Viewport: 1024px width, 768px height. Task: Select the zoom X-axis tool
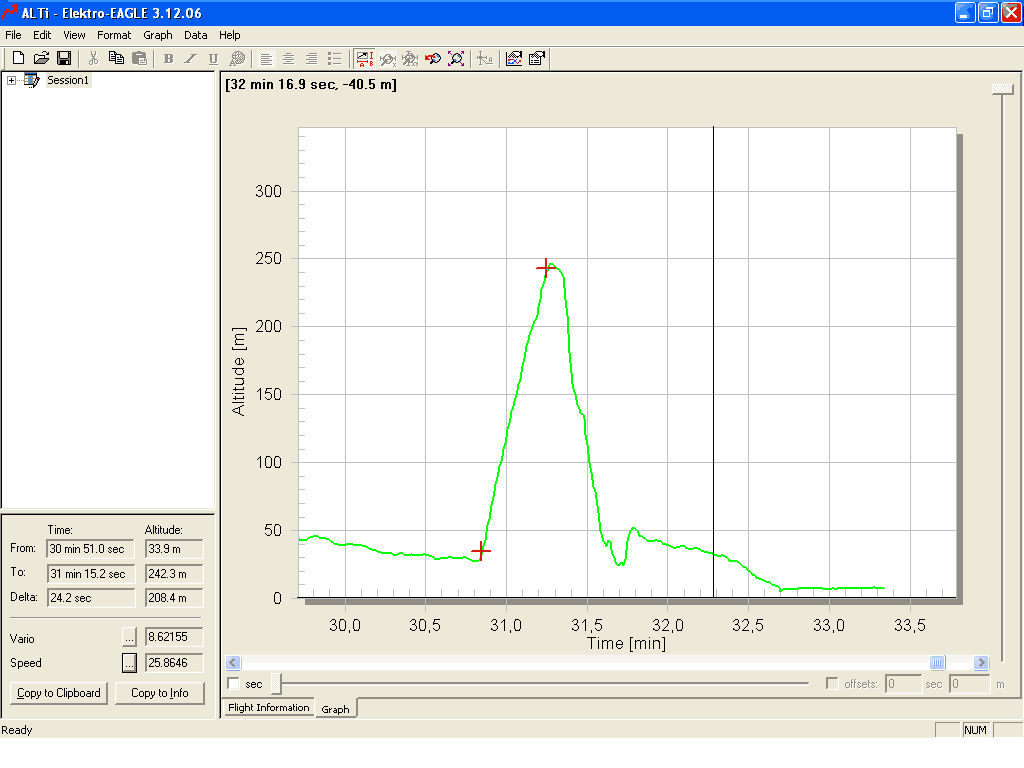pyautogui.click(x=388, y=59)
